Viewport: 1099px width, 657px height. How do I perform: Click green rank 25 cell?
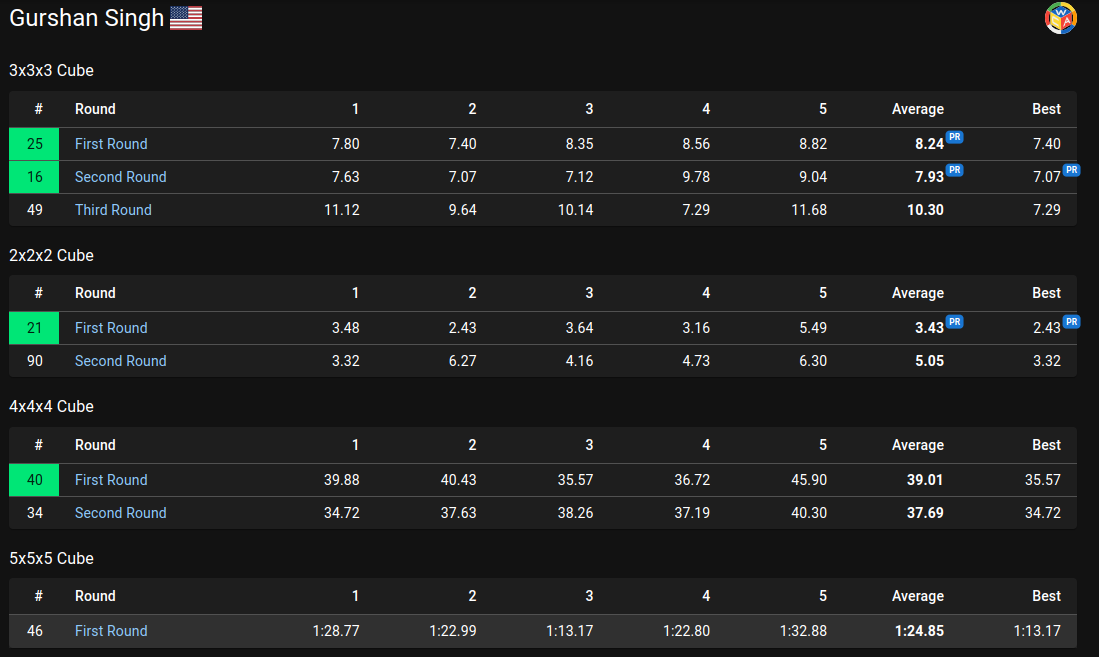34,144
